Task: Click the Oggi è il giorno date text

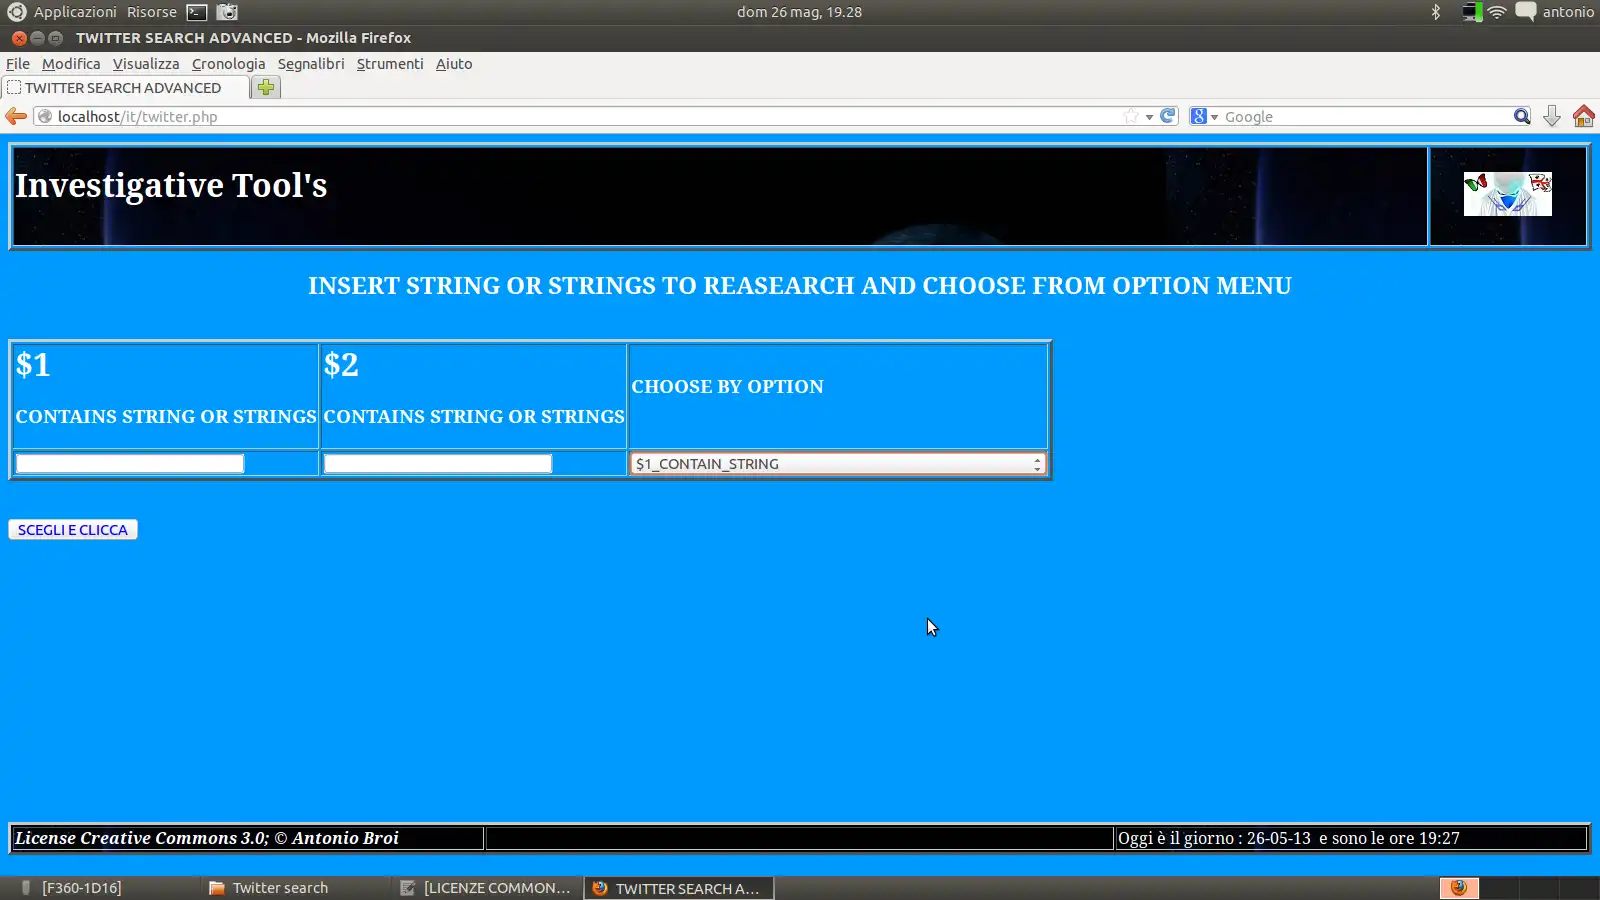Action: [x=1289, y=838]
